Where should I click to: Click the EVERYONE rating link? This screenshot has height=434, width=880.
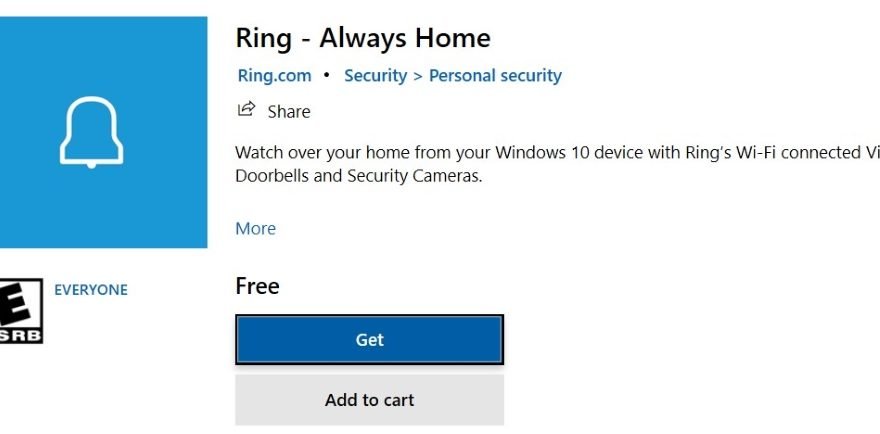pyautogui.click(x=91, y=290)
